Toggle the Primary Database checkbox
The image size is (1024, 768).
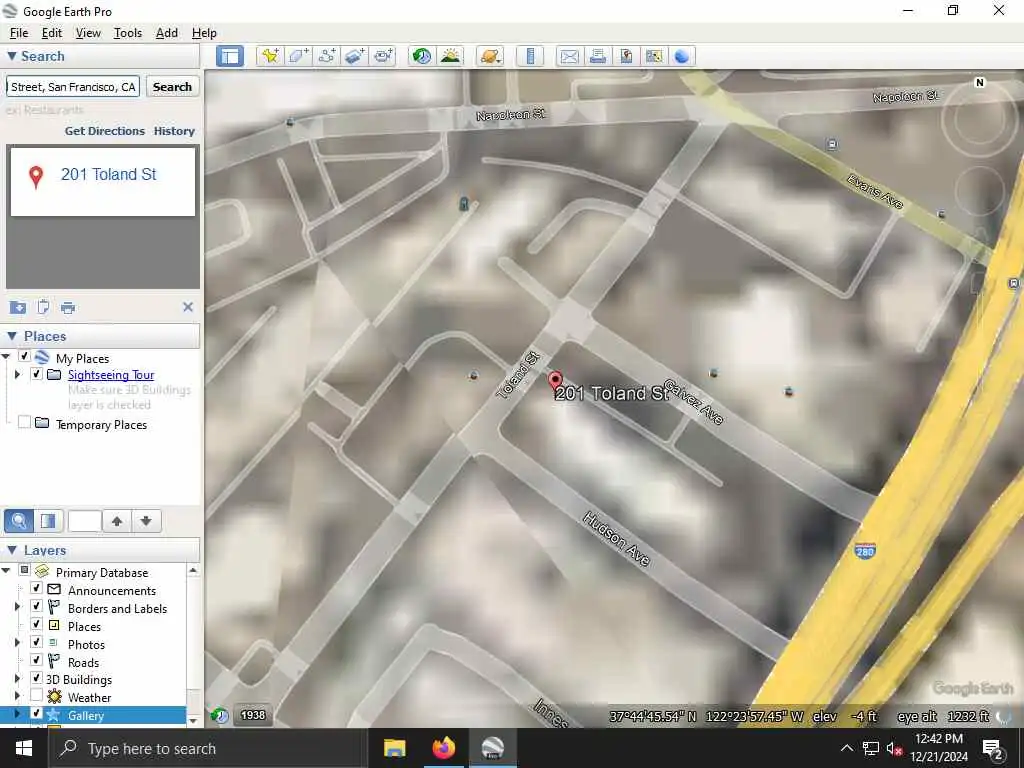[25, 571]
